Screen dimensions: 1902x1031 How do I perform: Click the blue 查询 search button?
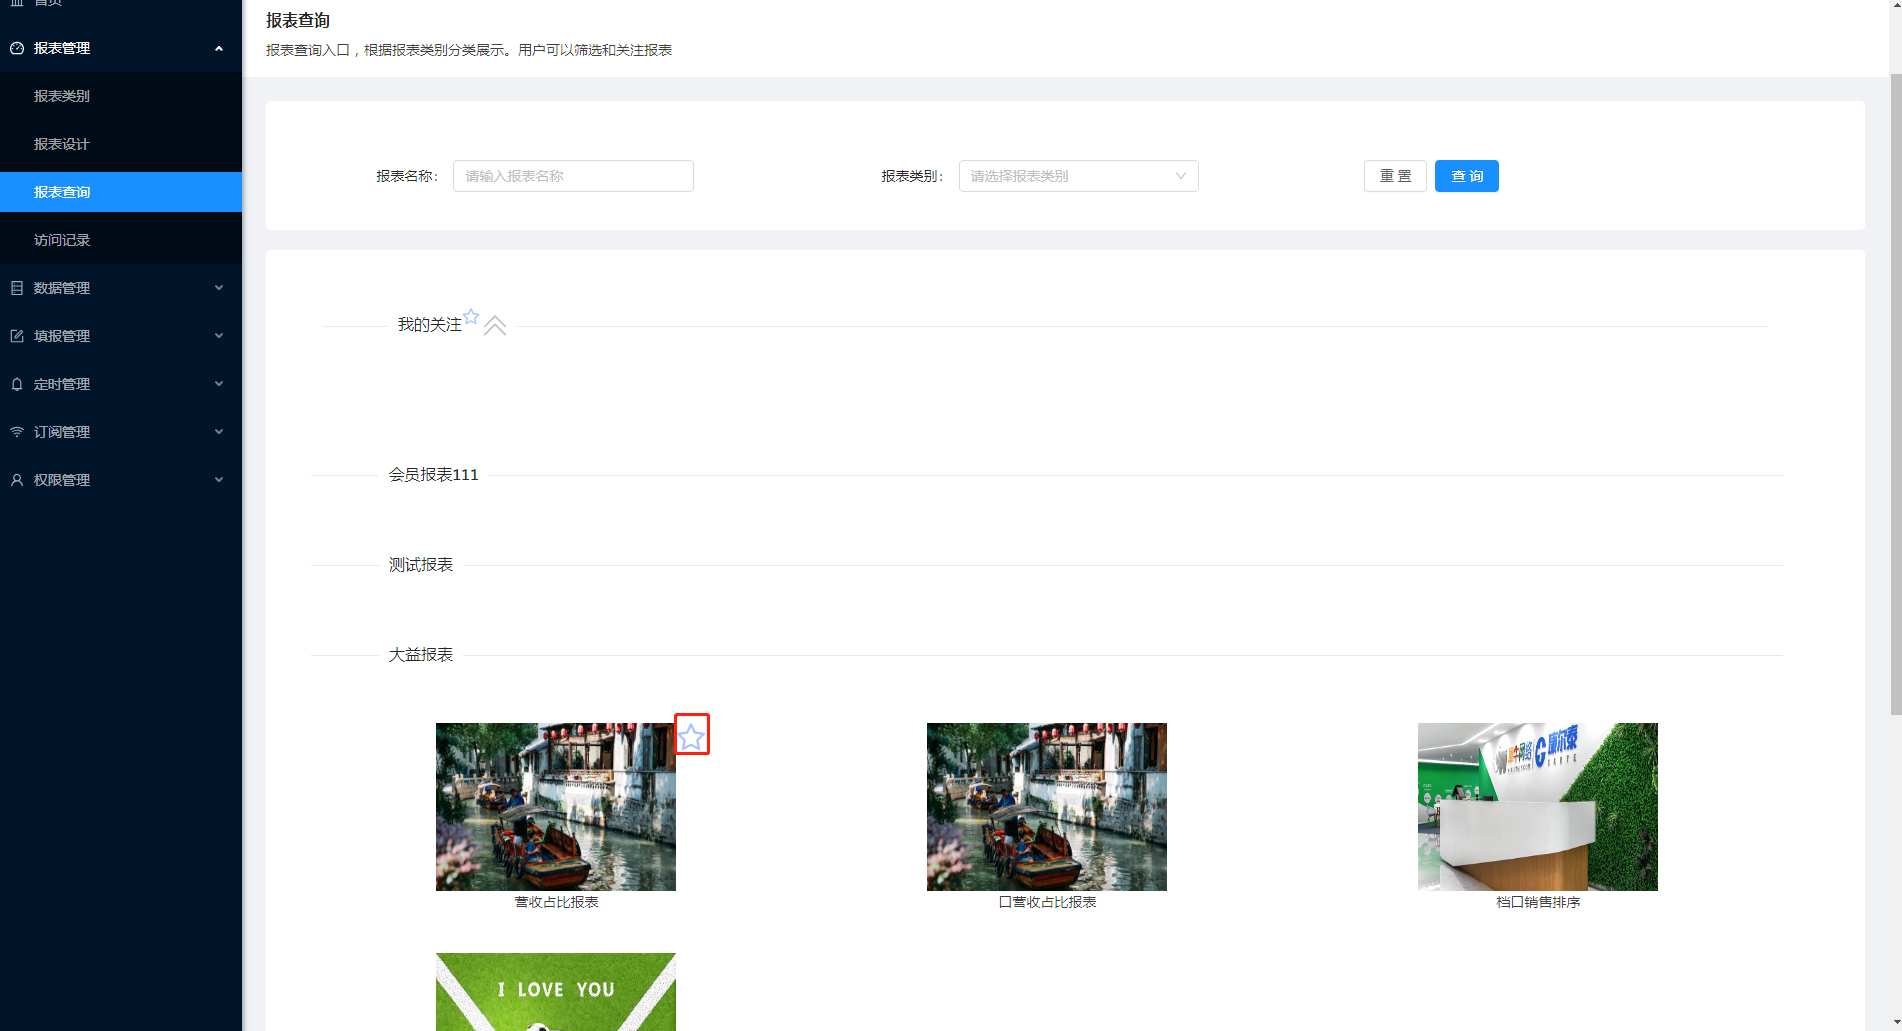coord(1466,176)
